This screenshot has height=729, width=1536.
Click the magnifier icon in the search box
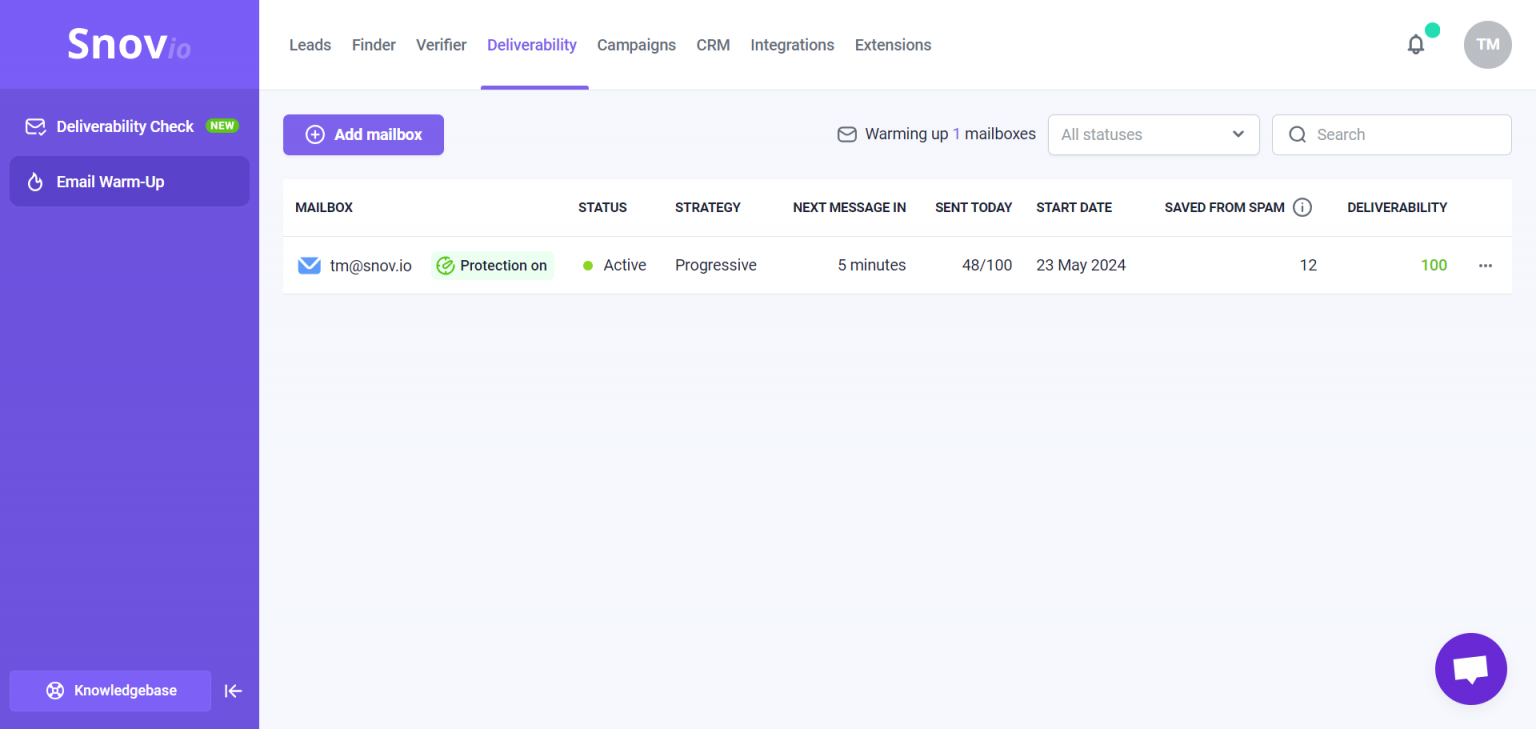tap(1297, 135)
